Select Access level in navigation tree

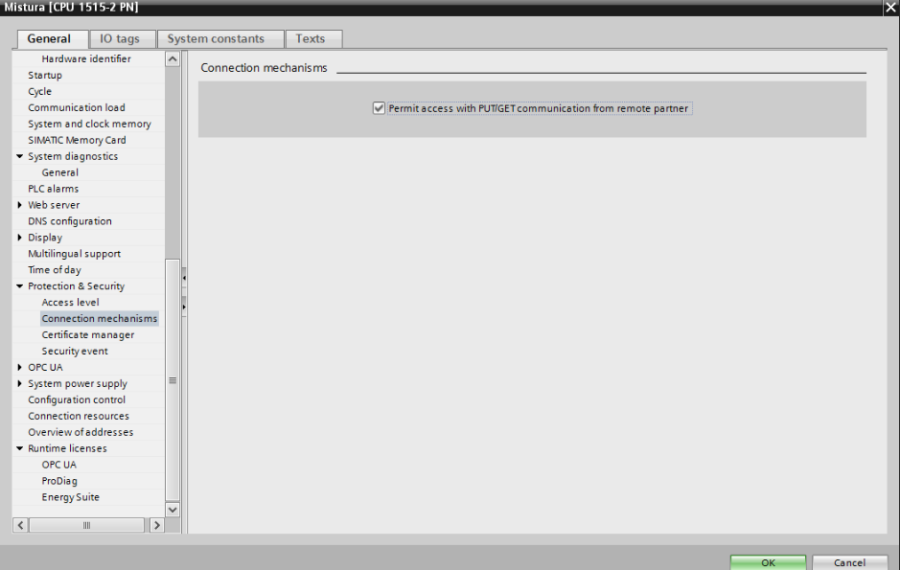70,303
